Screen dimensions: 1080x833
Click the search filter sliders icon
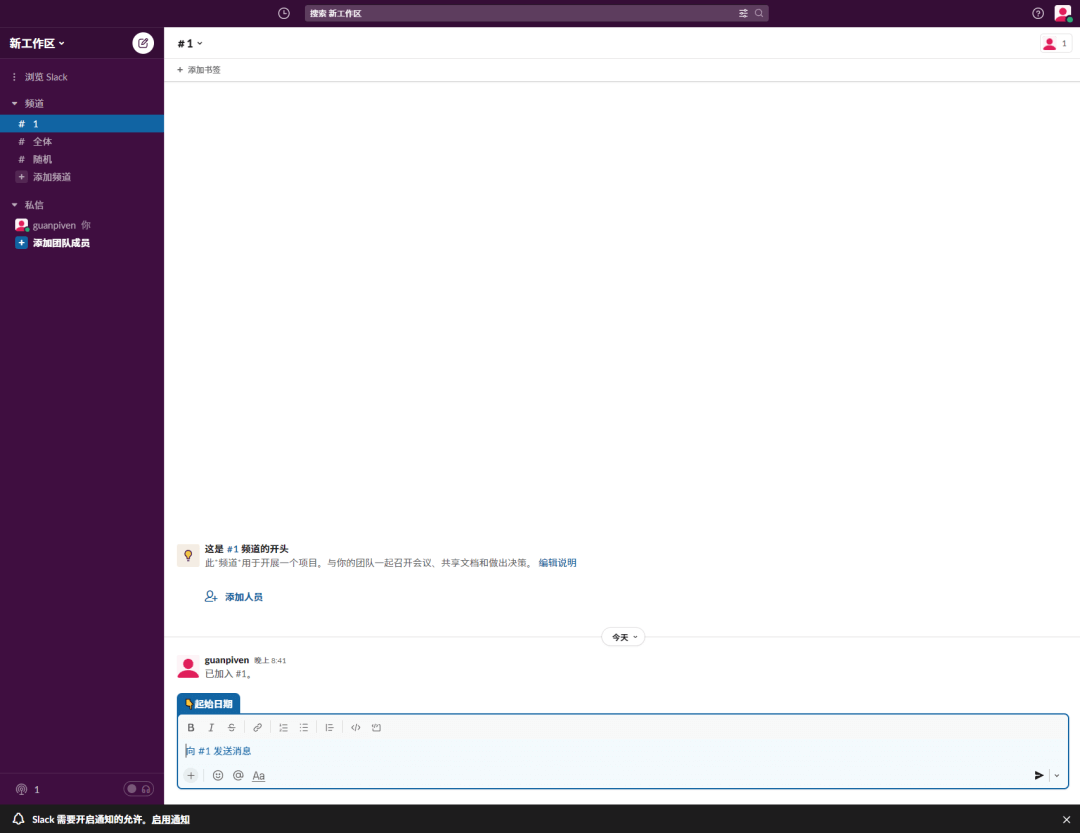pos(743,13)
